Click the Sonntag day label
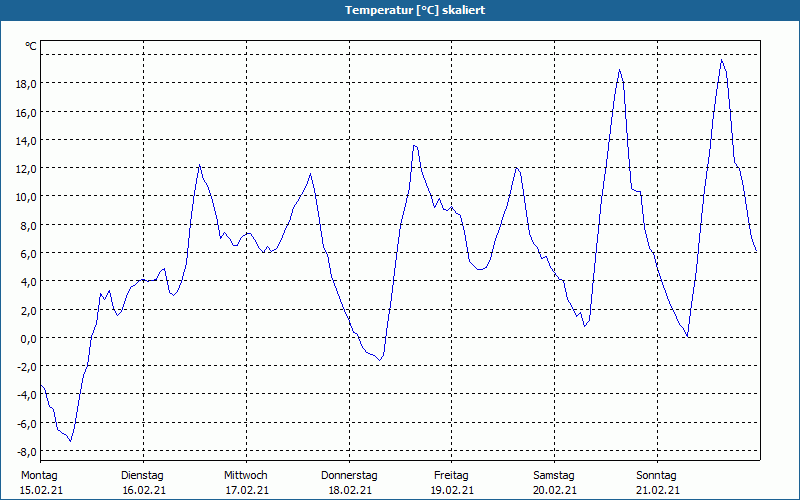The image size is (800, 500). coord(657,476)
